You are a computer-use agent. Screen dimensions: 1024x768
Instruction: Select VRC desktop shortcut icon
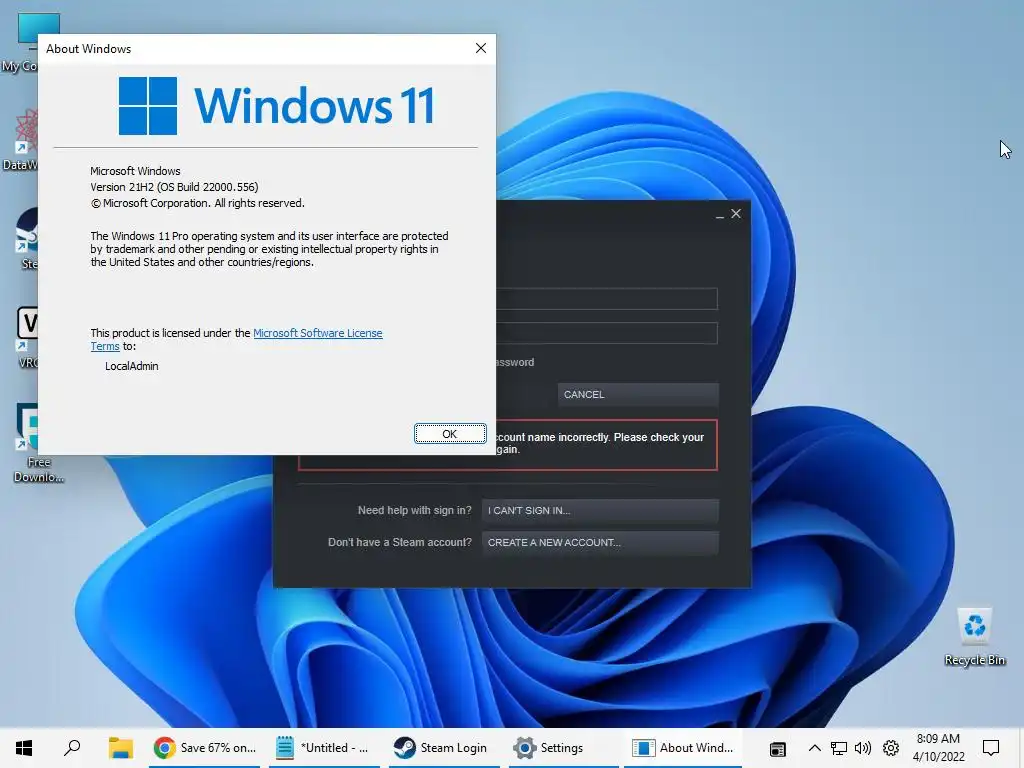pyautogui.click(x=27, y=338)
